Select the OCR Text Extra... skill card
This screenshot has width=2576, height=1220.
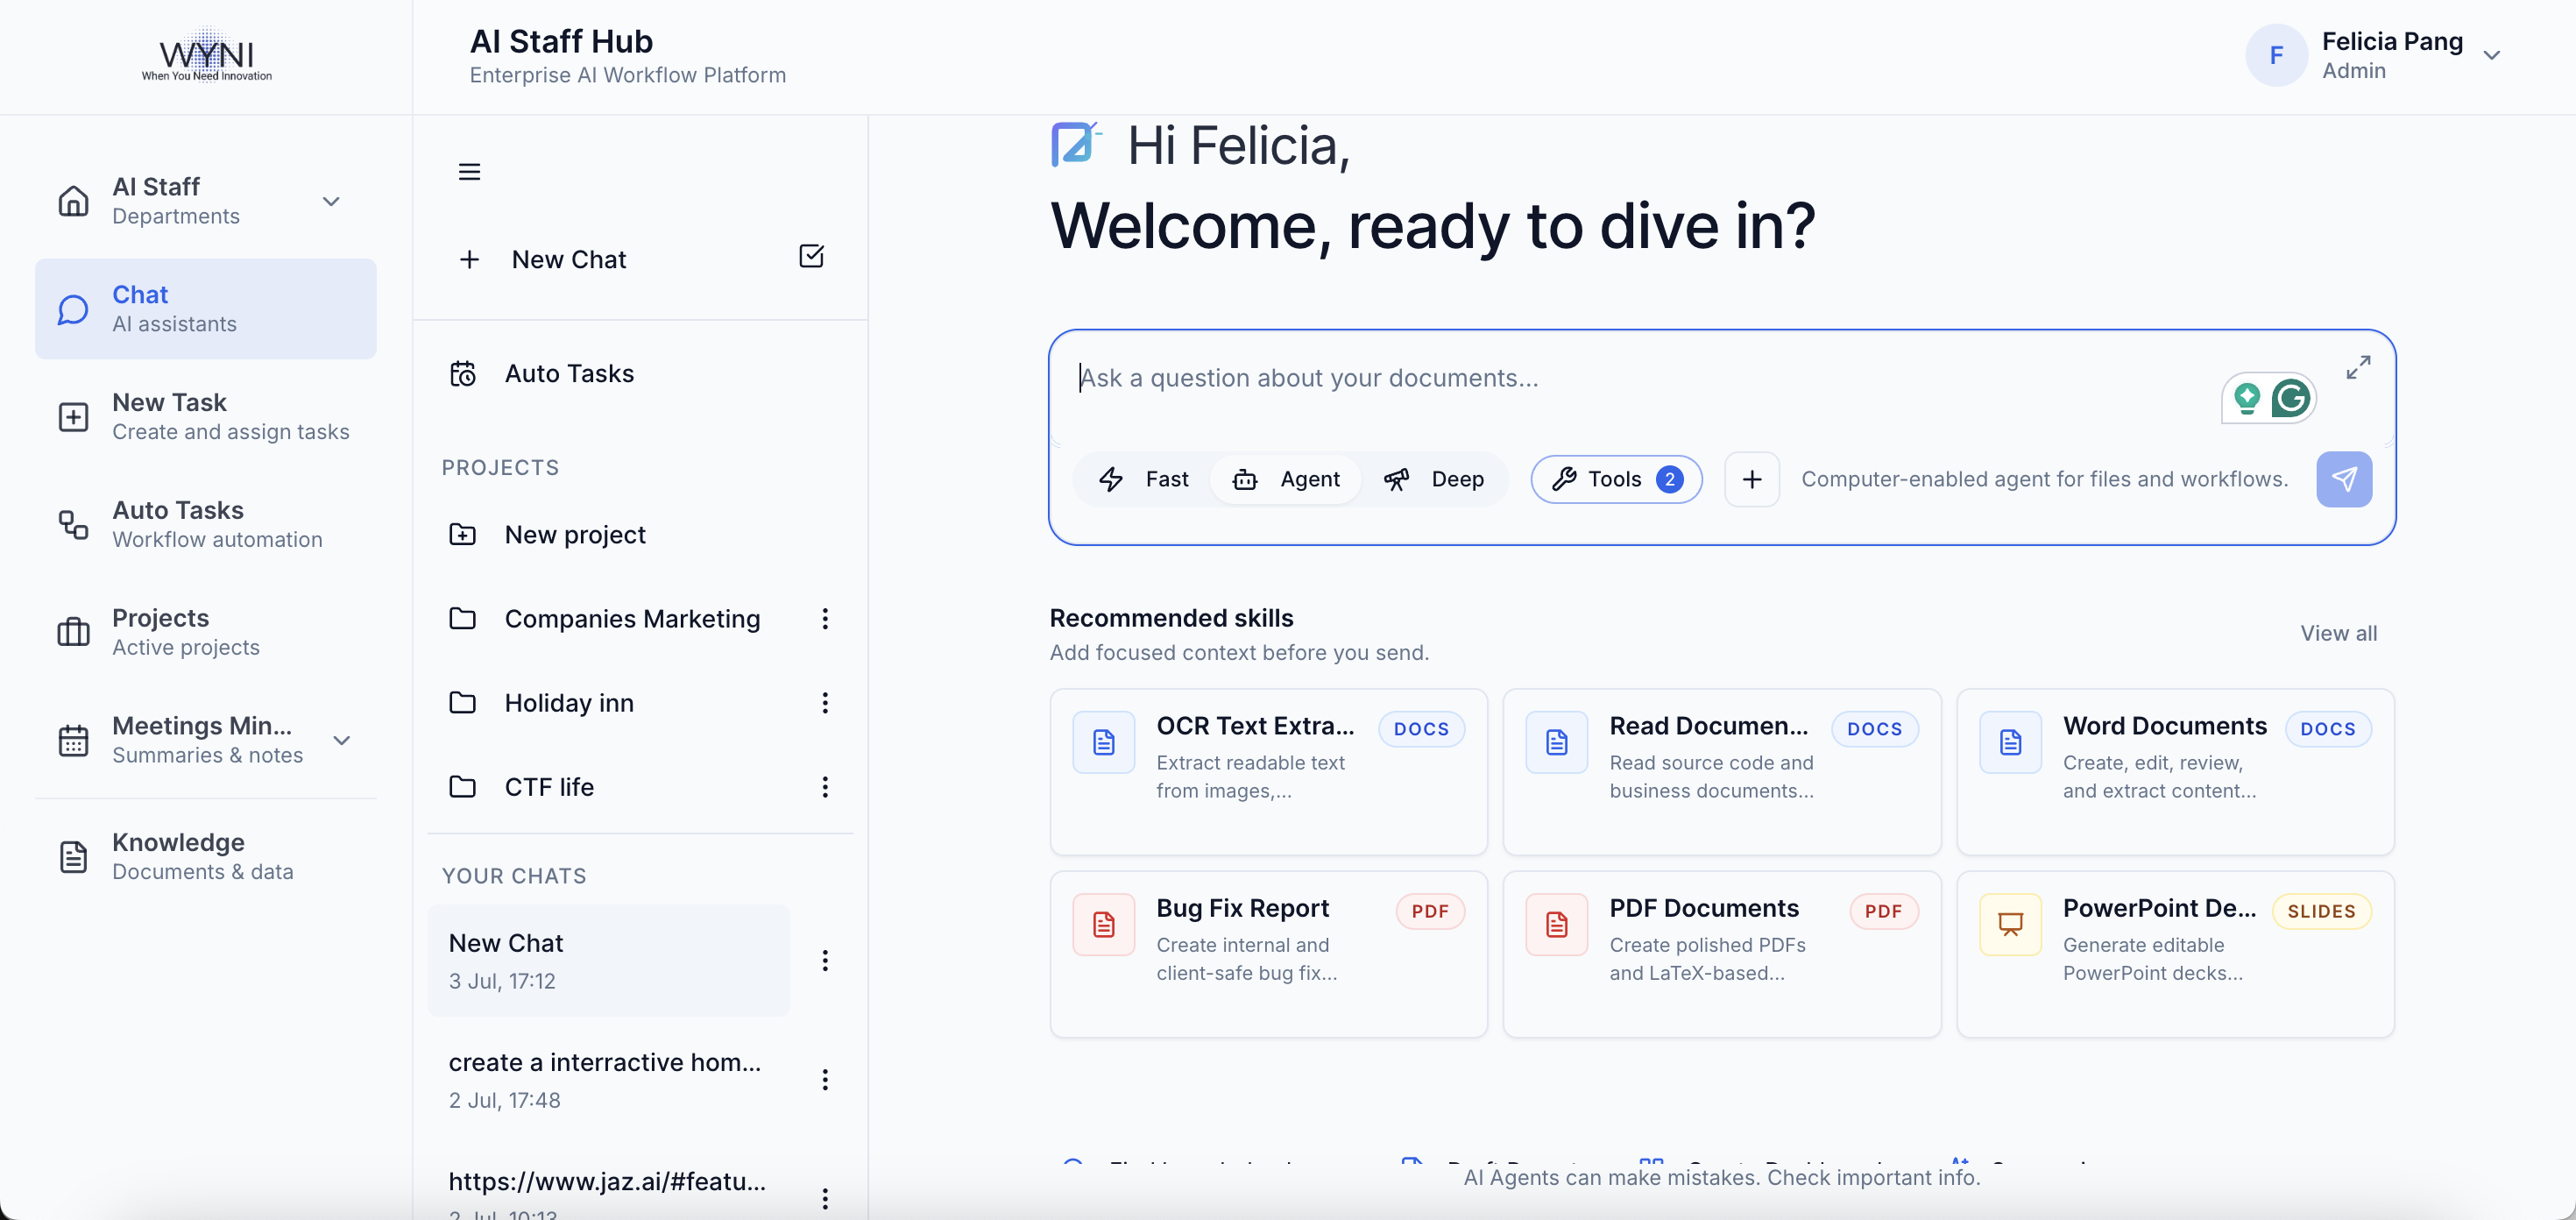[x=1268, y=772]
